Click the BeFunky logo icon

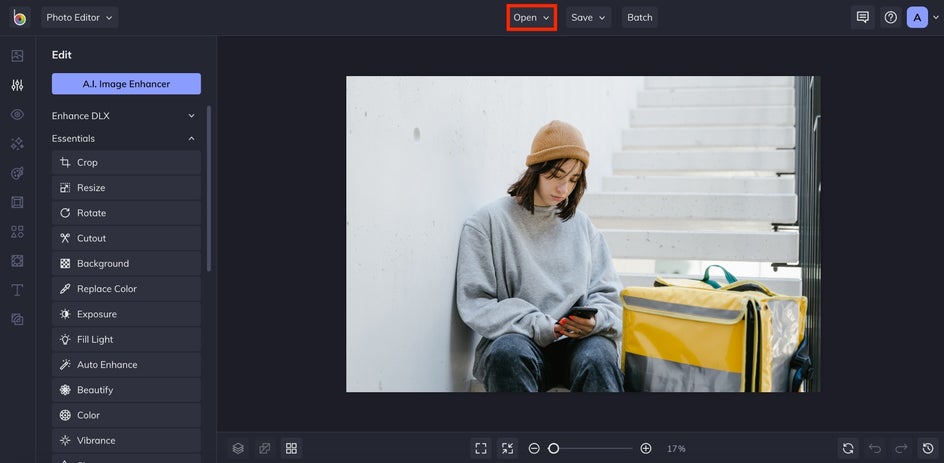(x=19, y=17)
